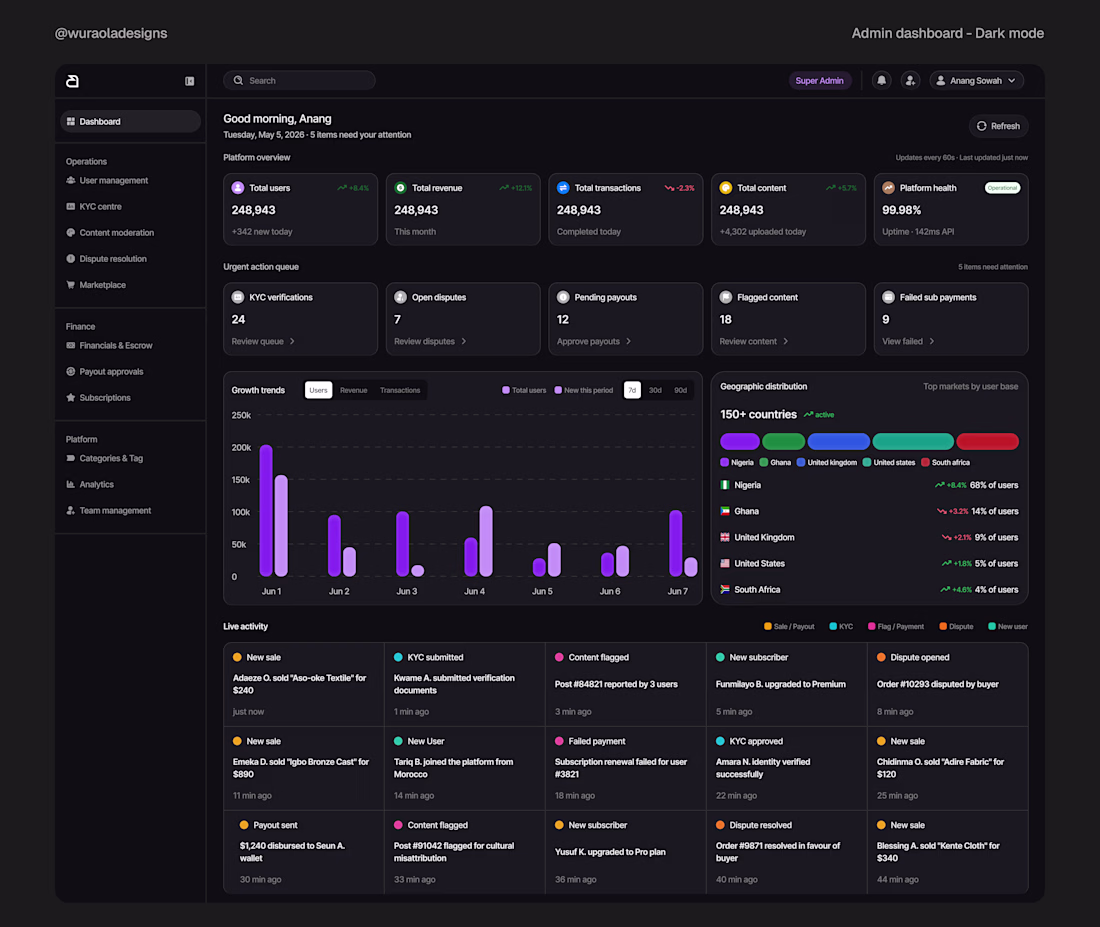The width and height of the screenshot is (1100, 927).
Task: Open Analytics in sidebar
Action: (90, 484)
